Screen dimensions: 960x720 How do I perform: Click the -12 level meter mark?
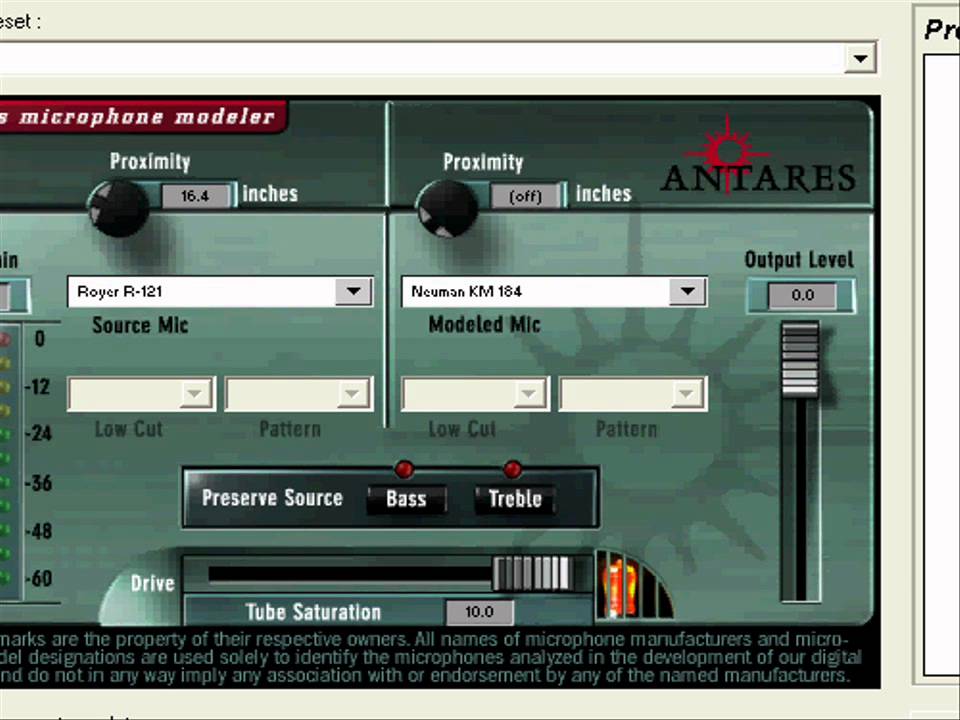tap(37, 387)
